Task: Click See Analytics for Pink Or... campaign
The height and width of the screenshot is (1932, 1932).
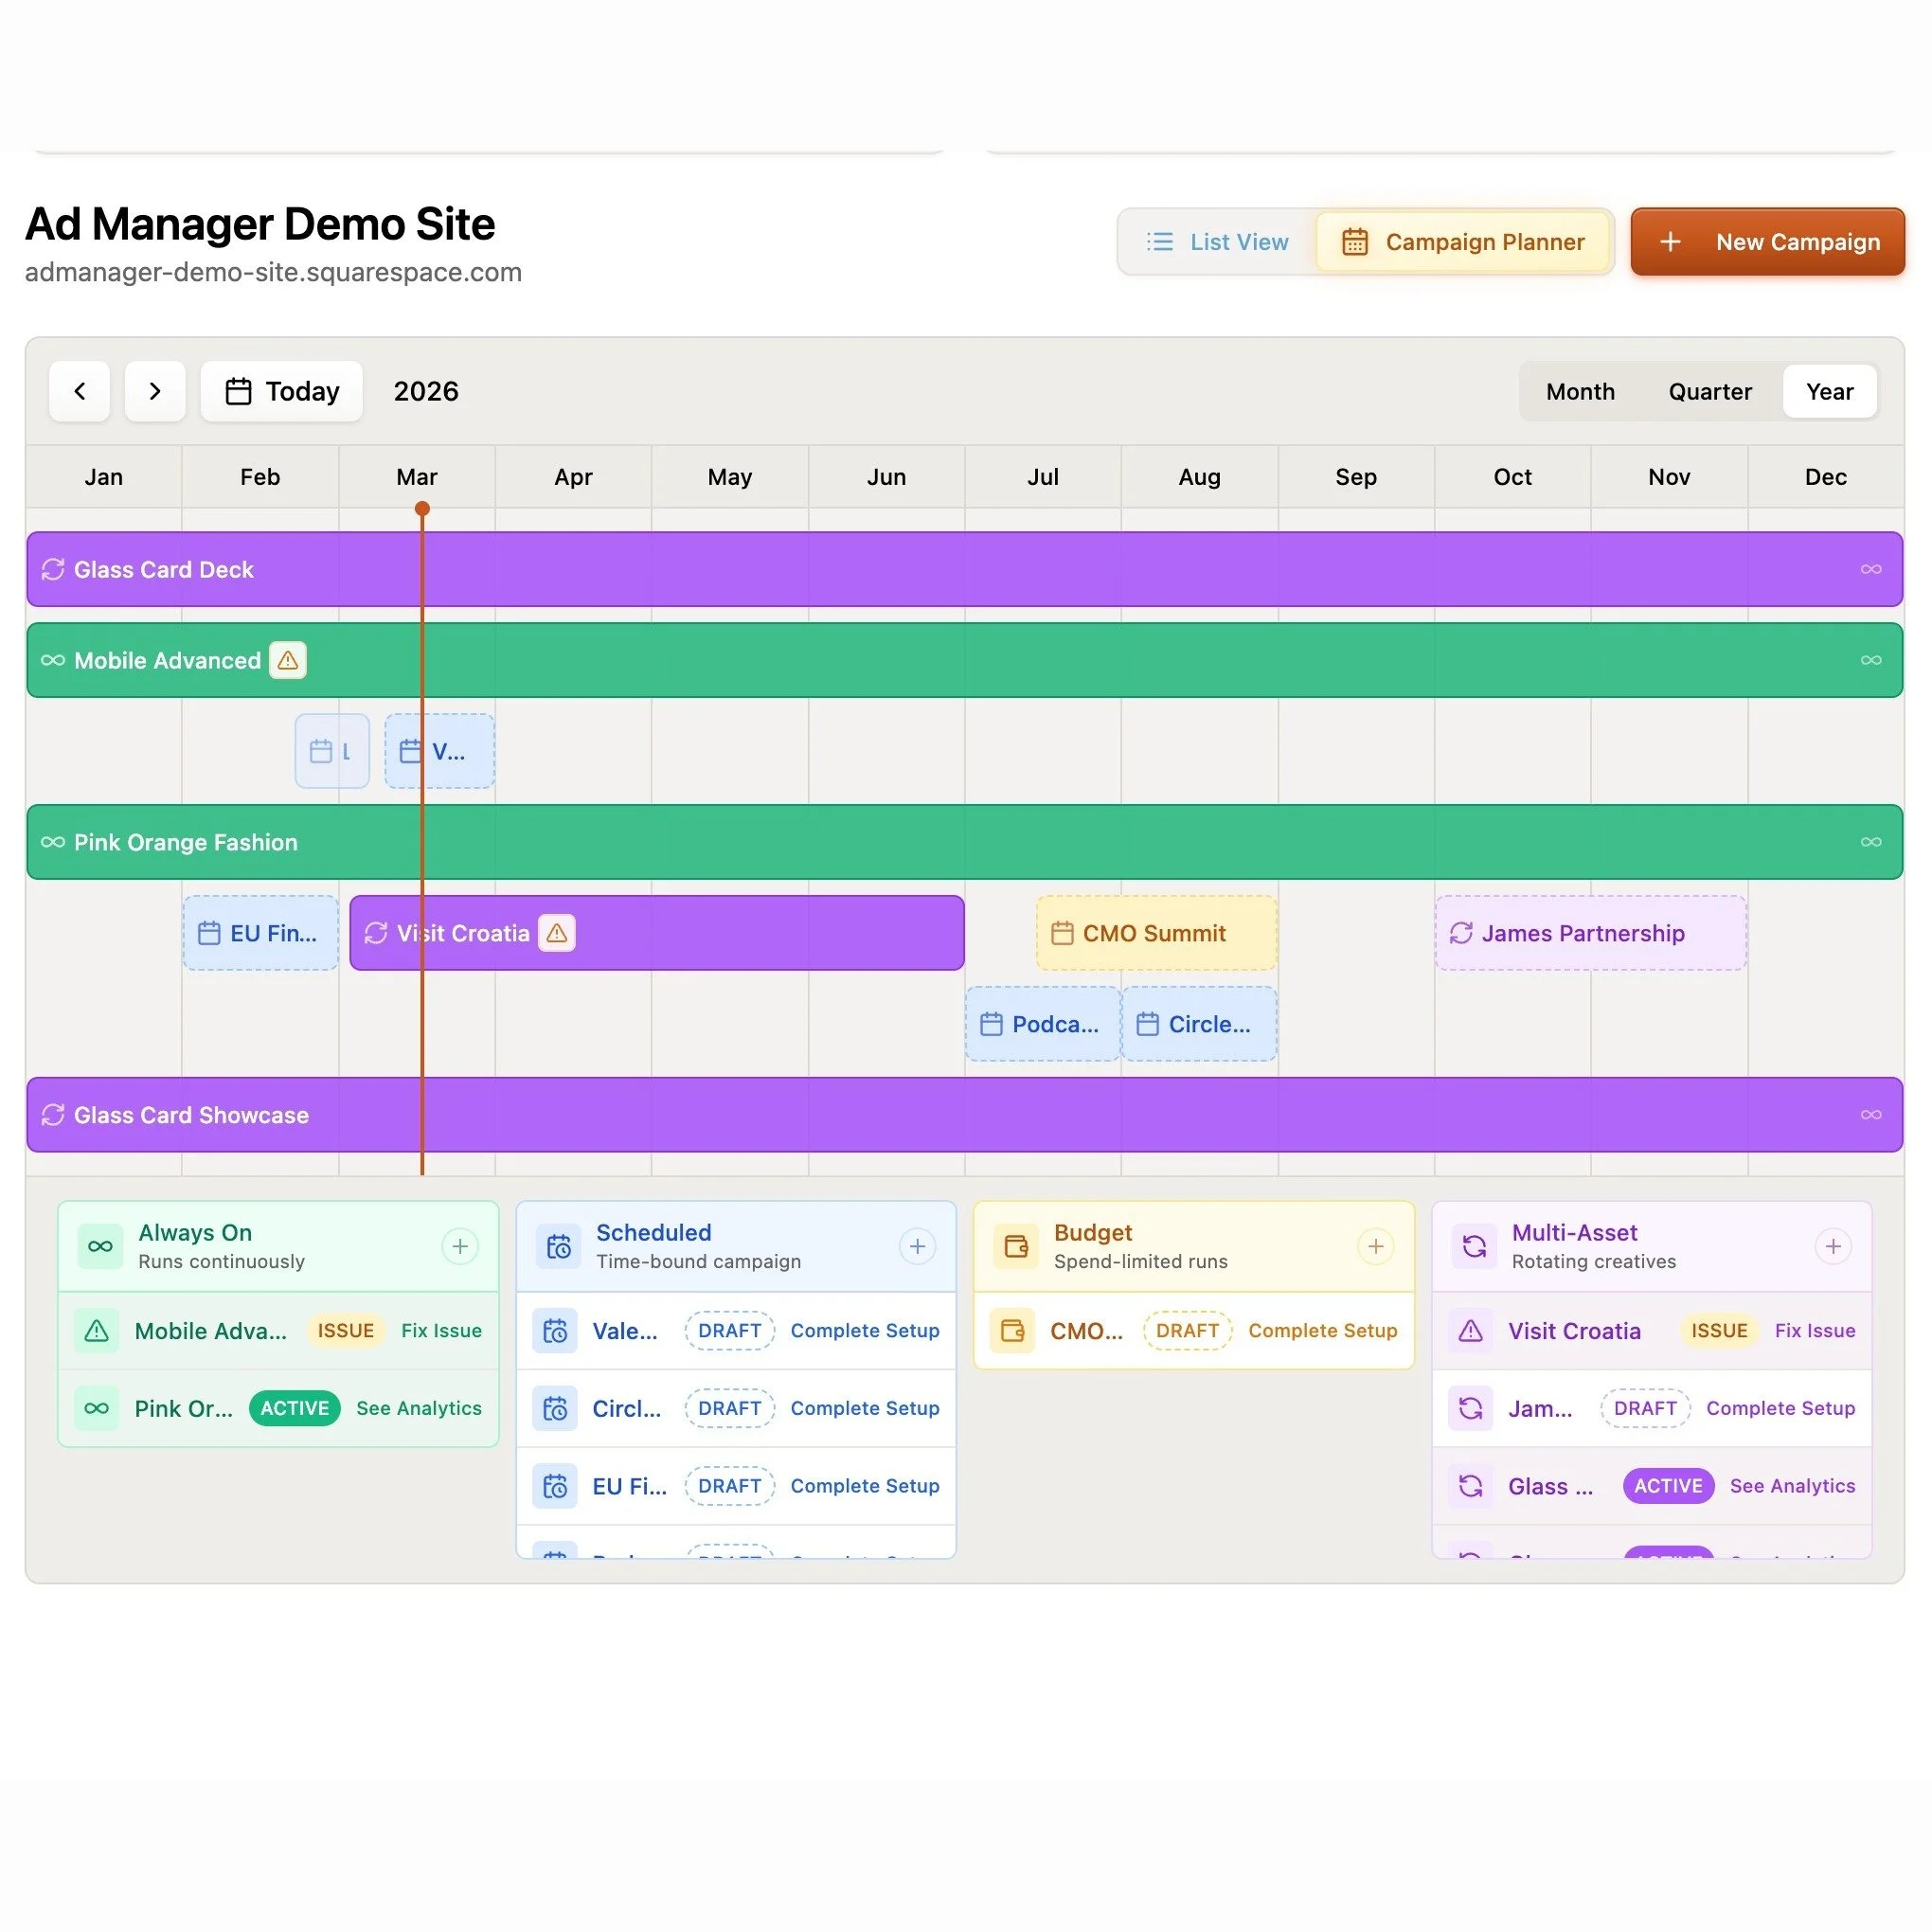Action: (x=419, y=1408)
